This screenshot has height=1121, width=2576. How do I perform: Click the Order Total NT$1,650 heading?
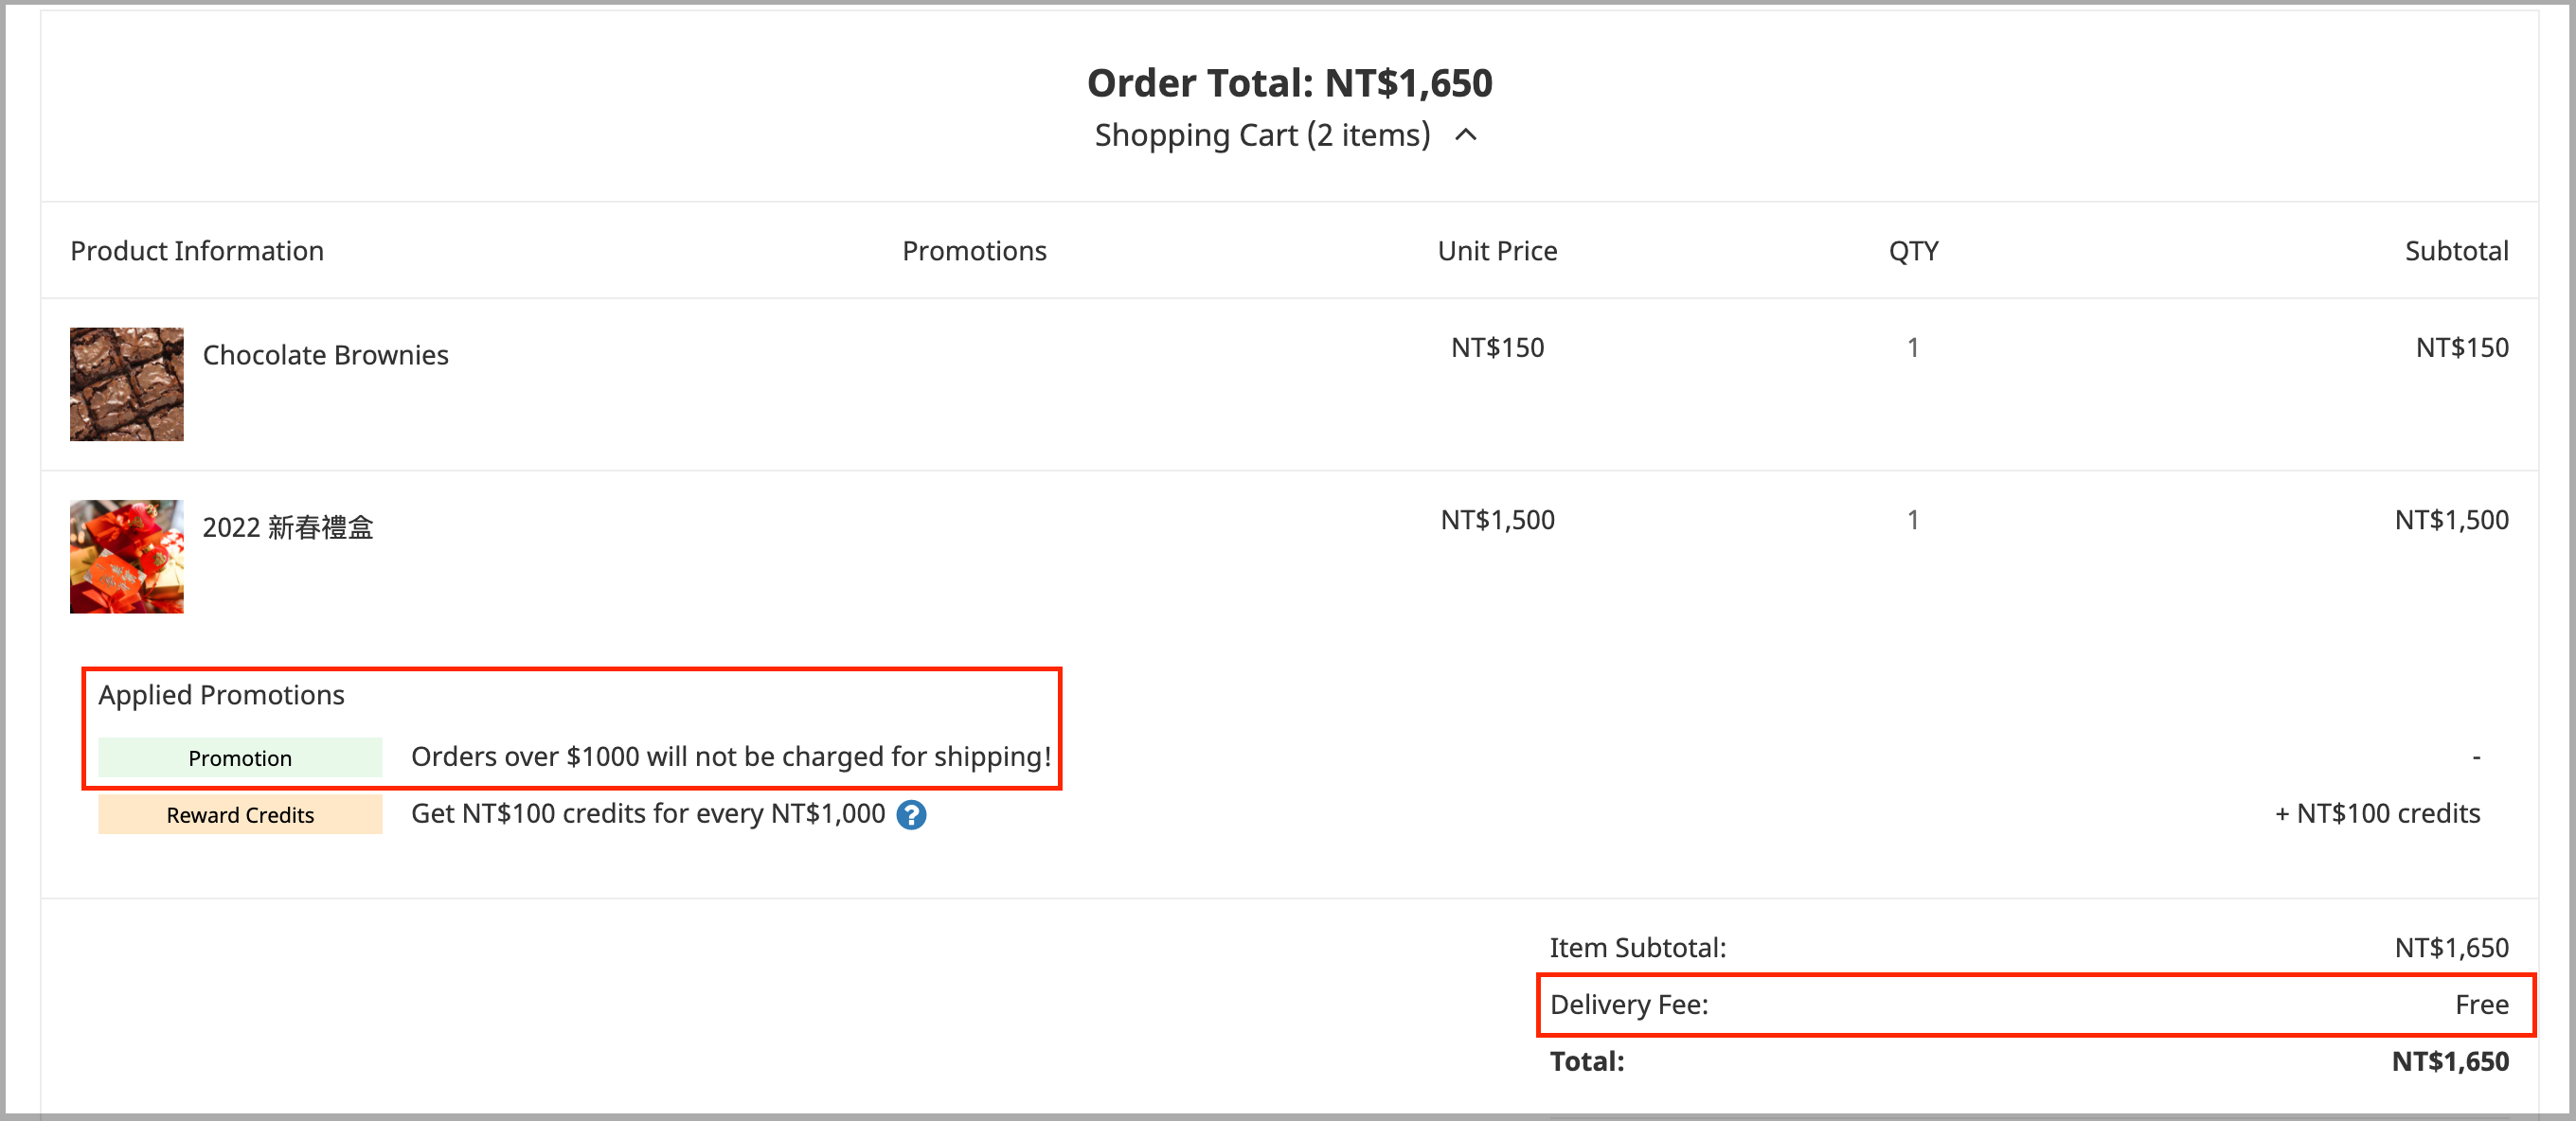click(x=1289, y=83)
